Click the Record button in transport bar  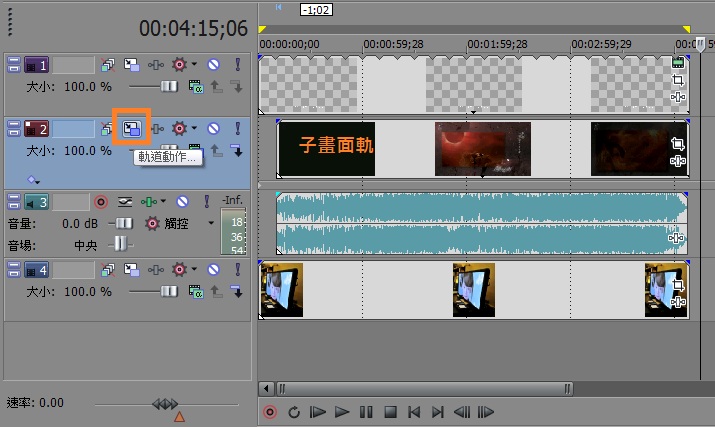coord(270,412)
